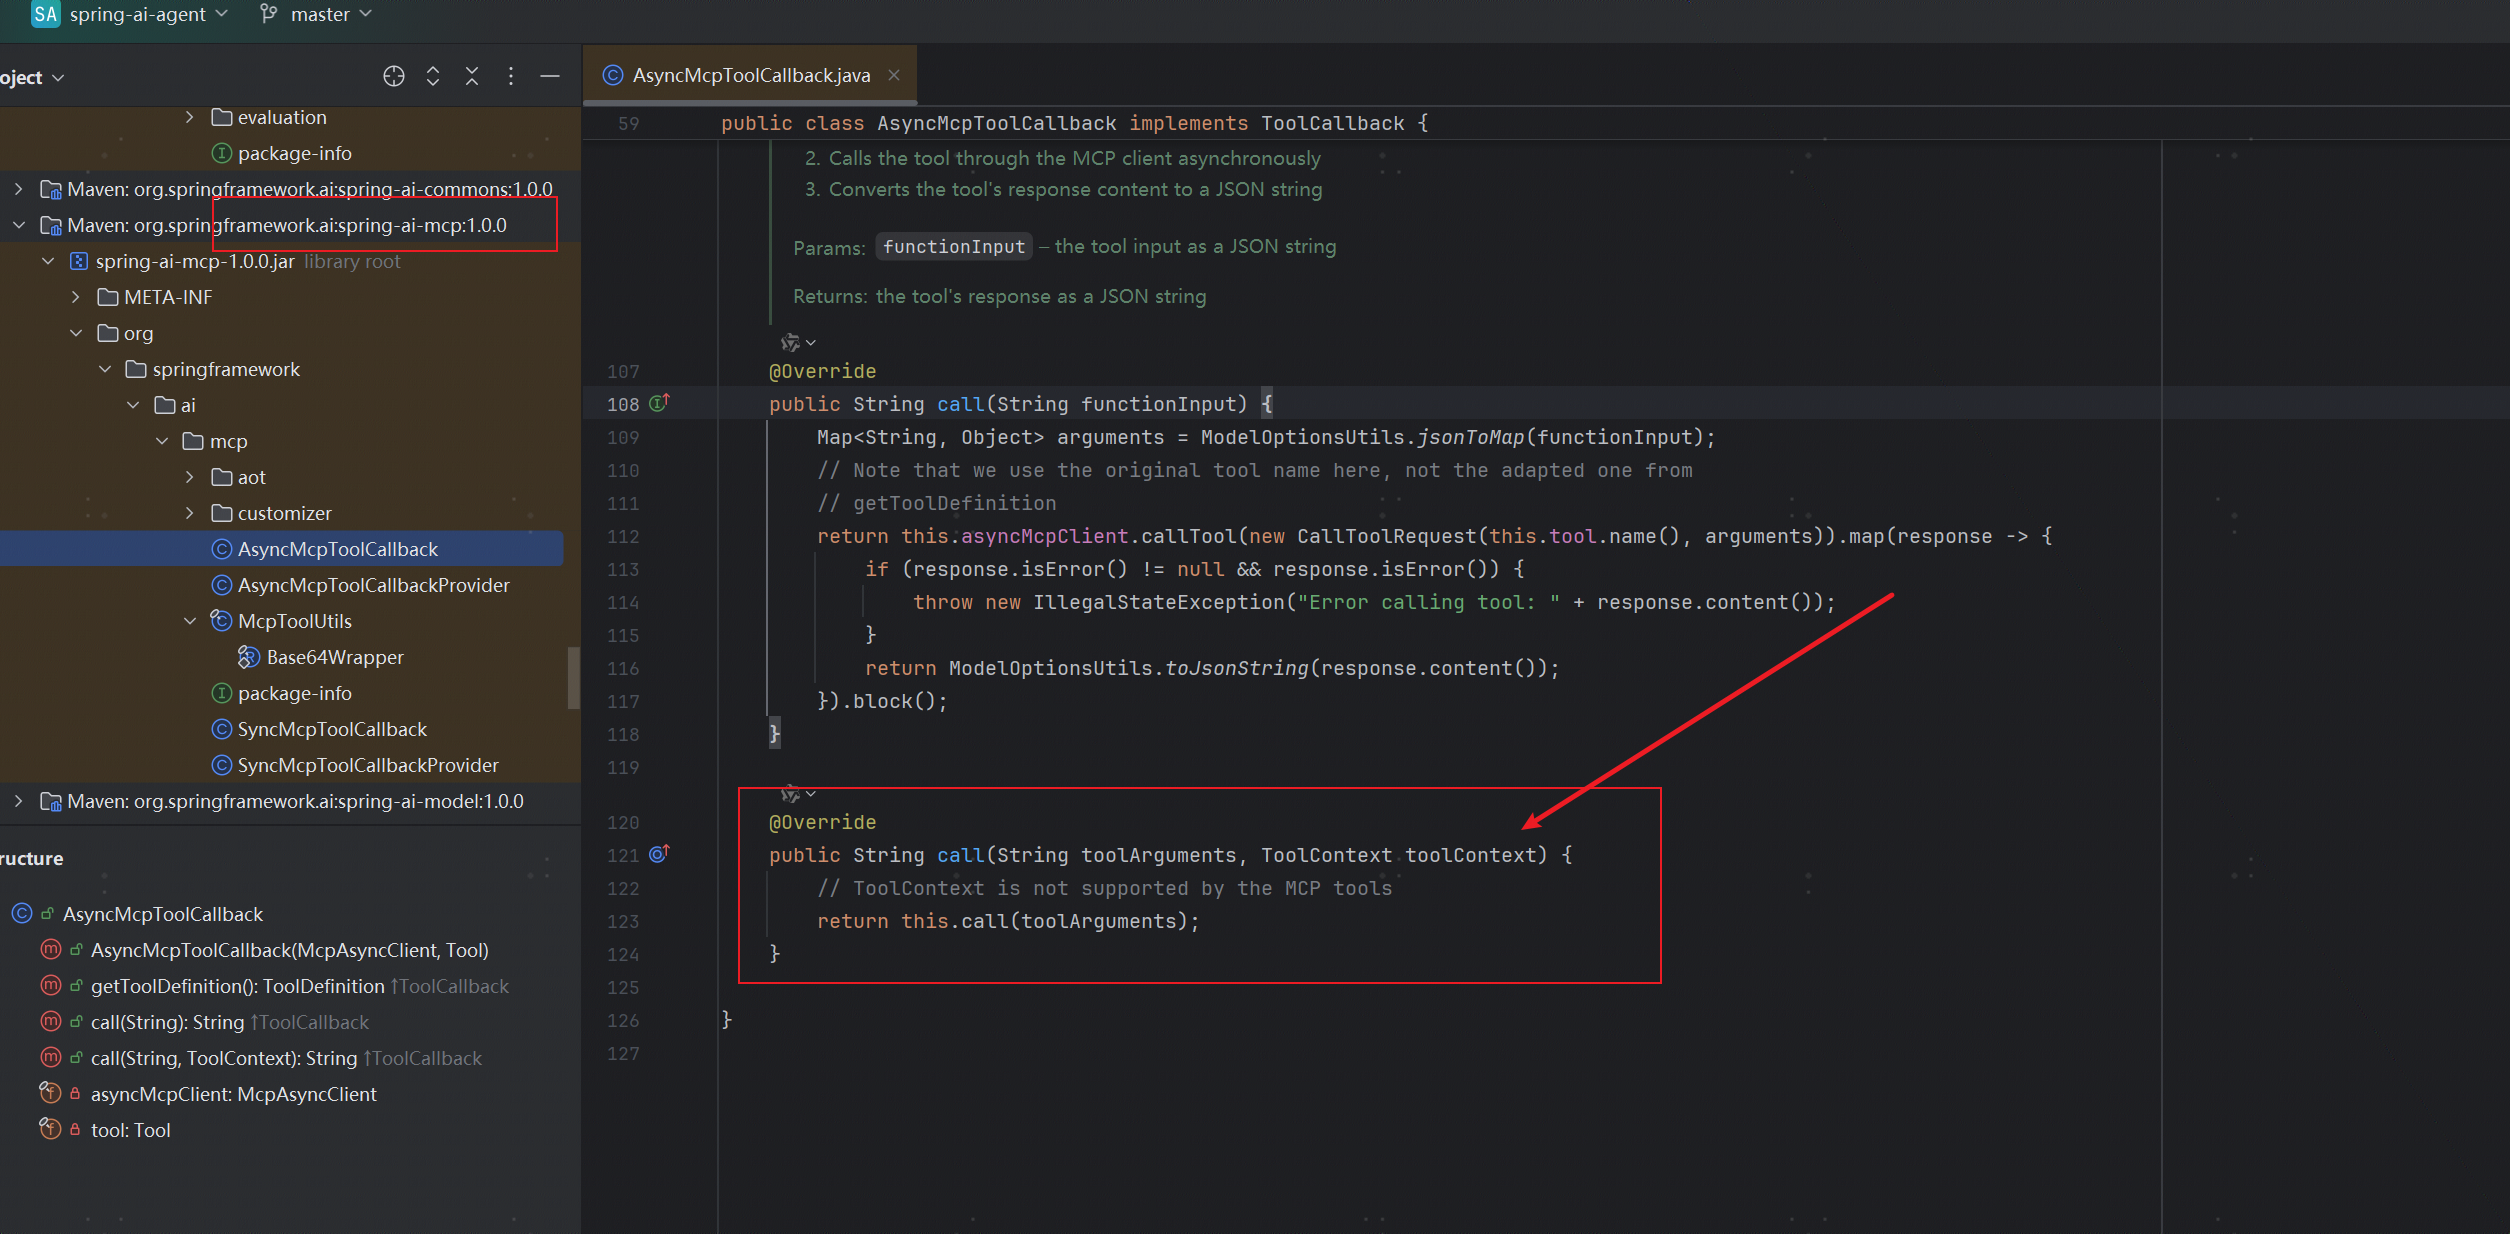Click the Collapse All icon in Project toolbar
This screenshot has width=2510, height=1234.
[472, 76]
